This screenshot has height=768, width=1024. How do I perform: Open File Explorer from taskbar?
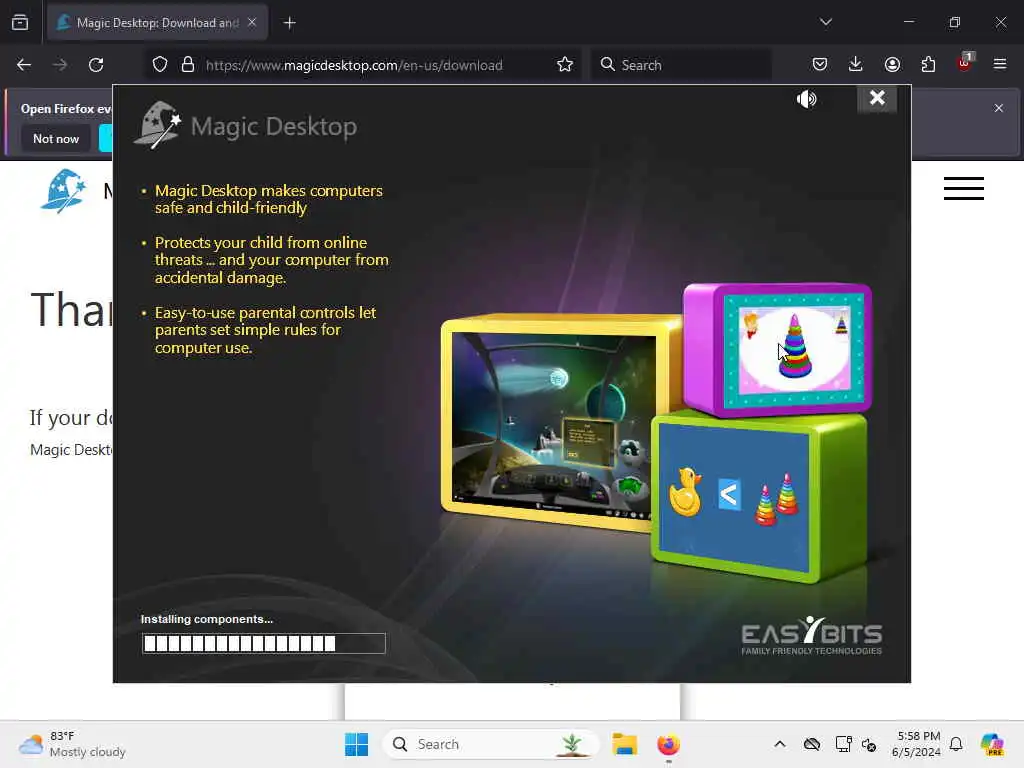(x=624, y=744)
